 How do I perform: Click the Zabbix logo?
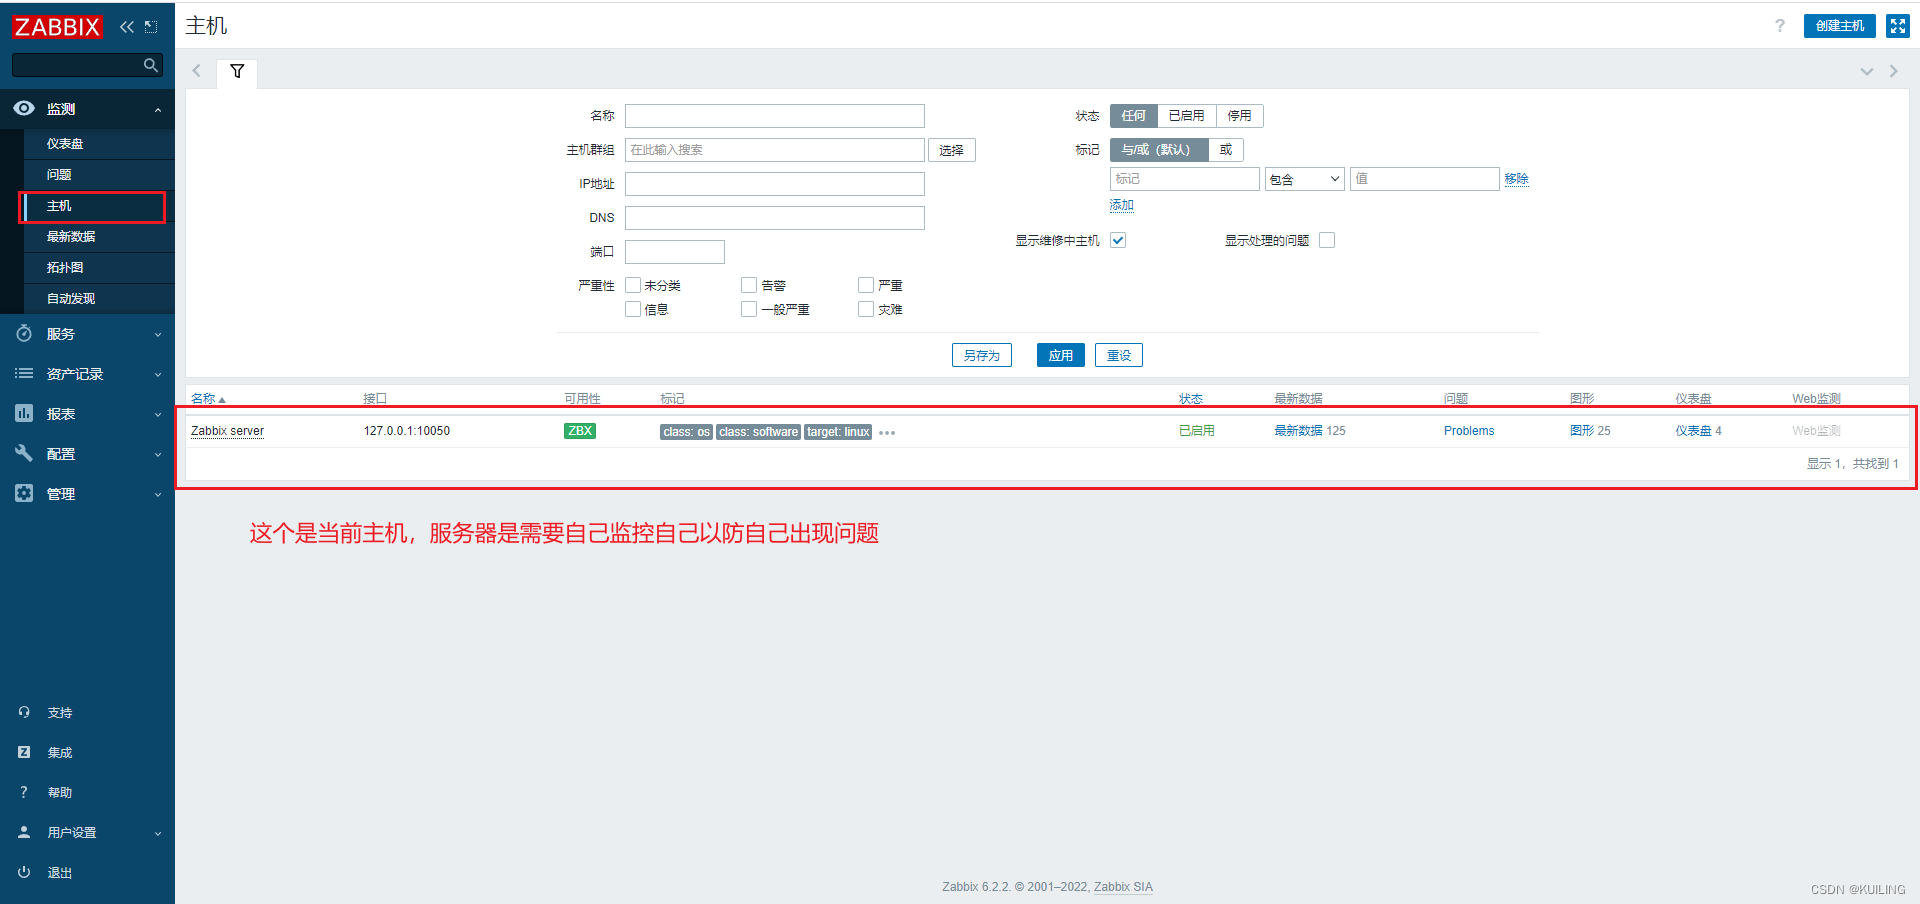pos(57,27)
